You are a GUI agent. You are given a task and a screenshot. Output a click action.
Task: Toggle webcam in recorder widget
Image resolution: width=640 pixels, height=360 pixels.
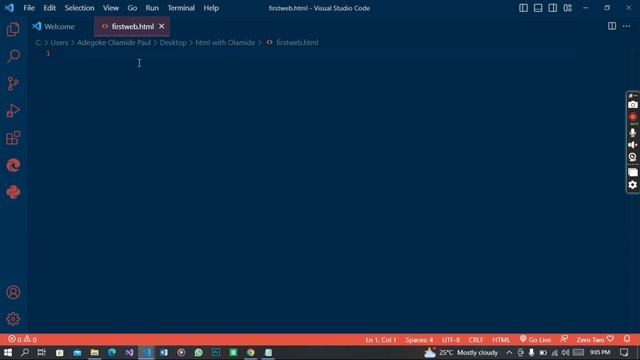633,157
